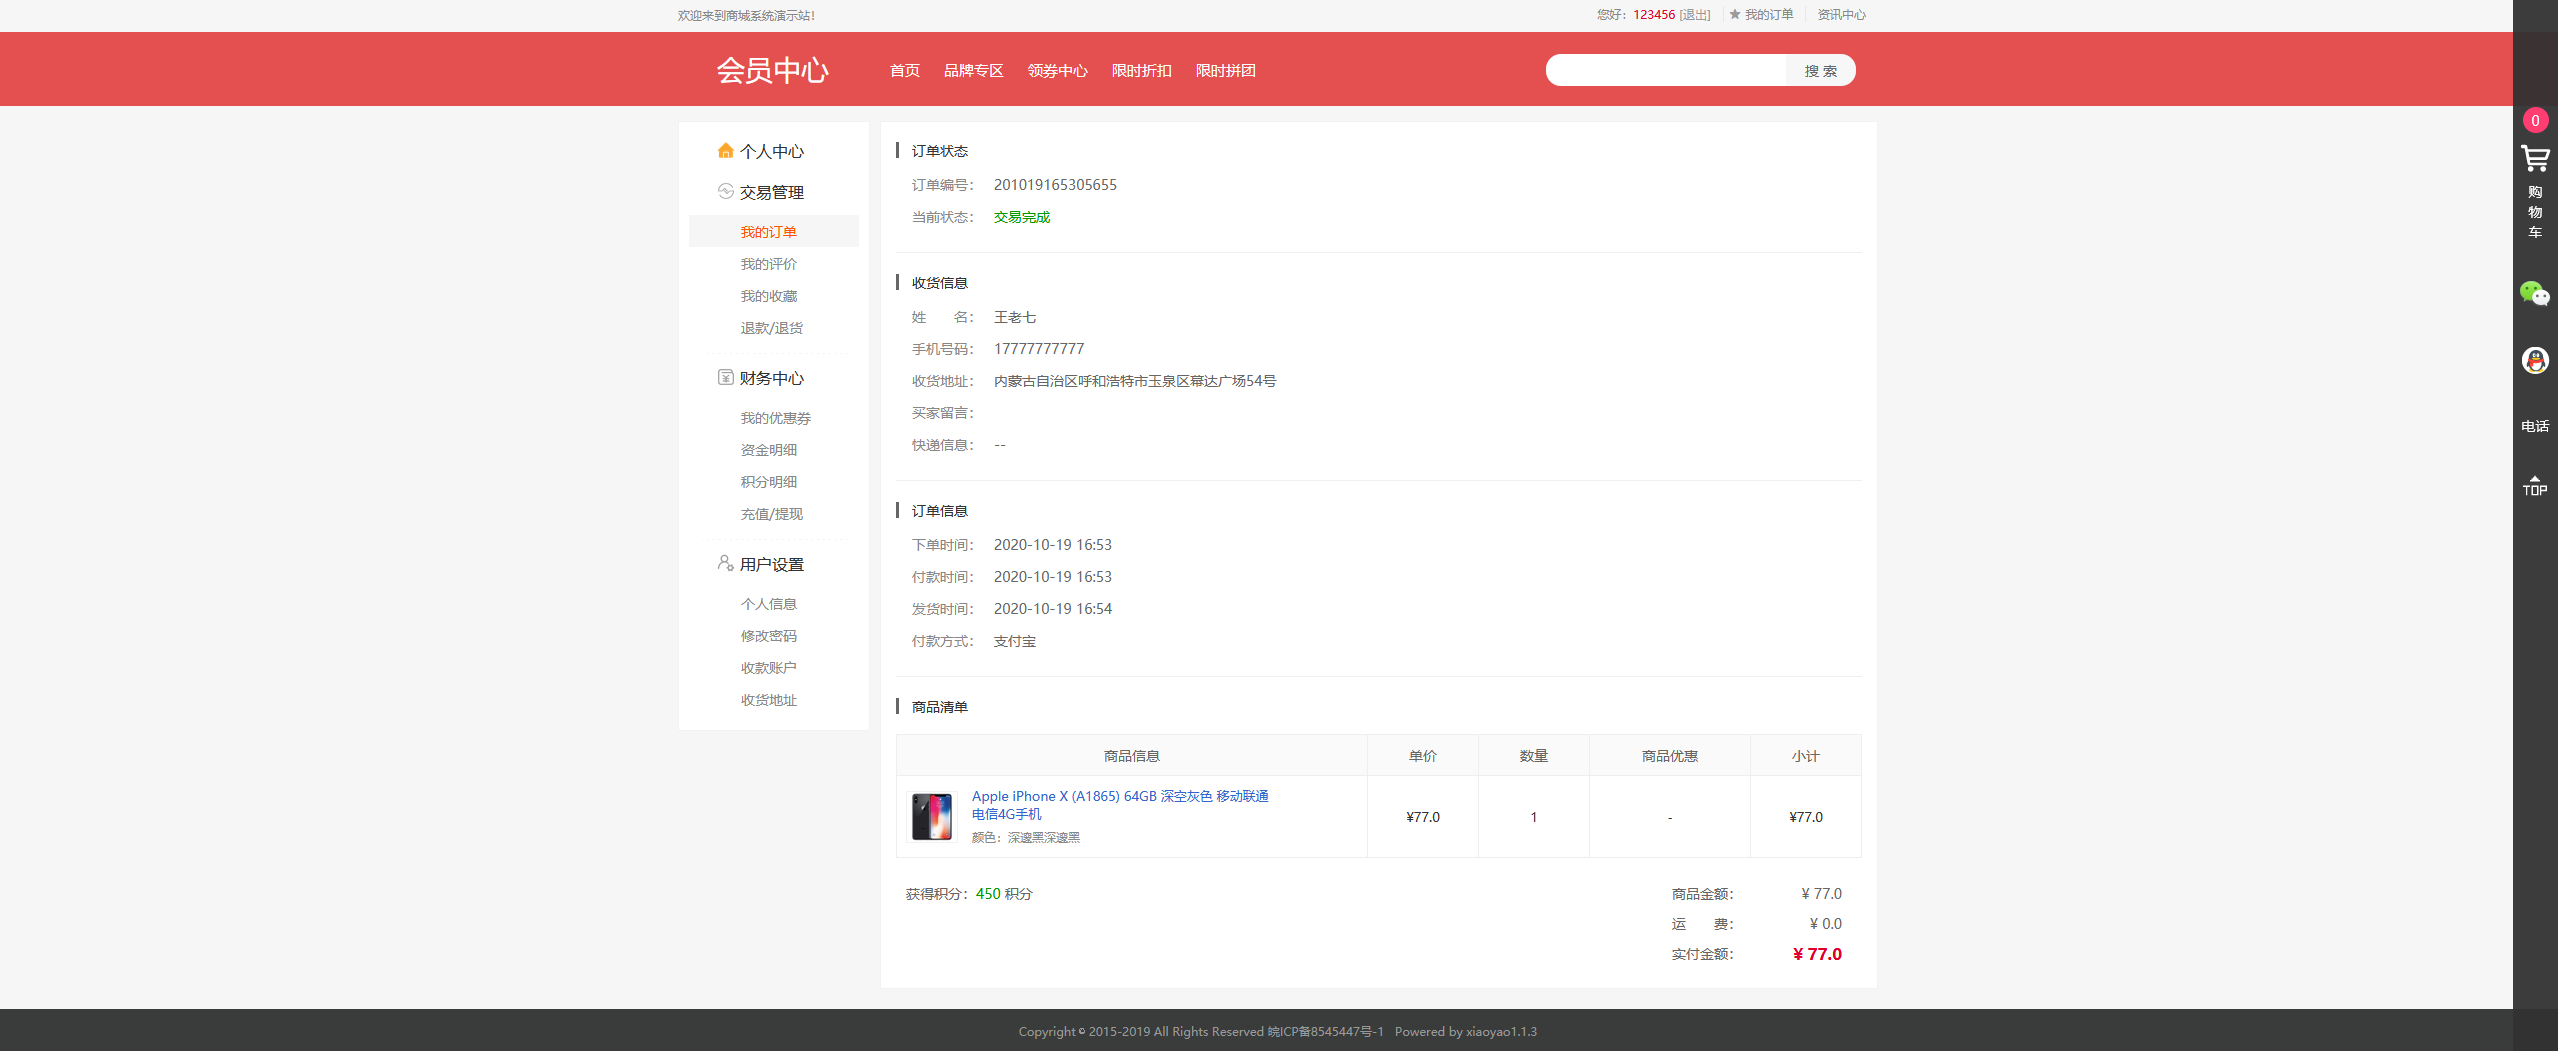The height and width of the screenshot is (1051, 2558).
Task: Click the TOP back-to-top arrow icon
Action: pyautogui.click(x=2535, y=484)
